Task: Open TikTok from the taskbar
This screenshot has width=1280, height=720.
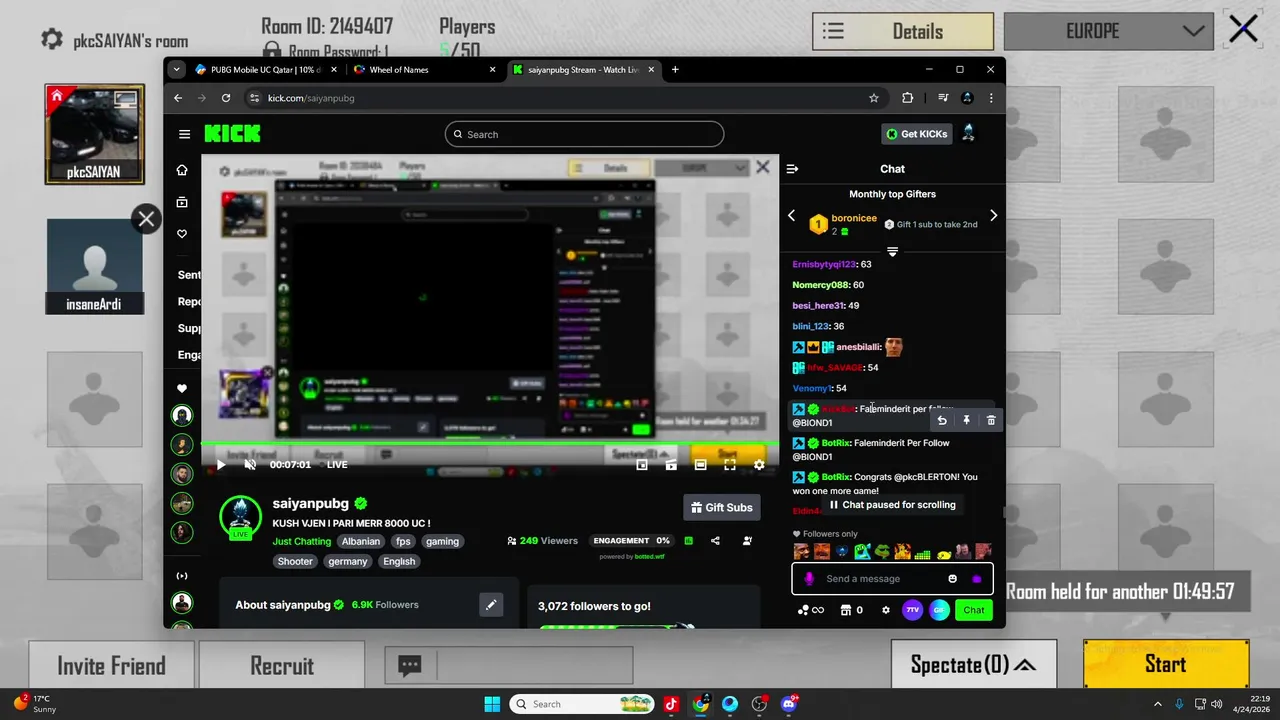Action: [x=671, y=704]
